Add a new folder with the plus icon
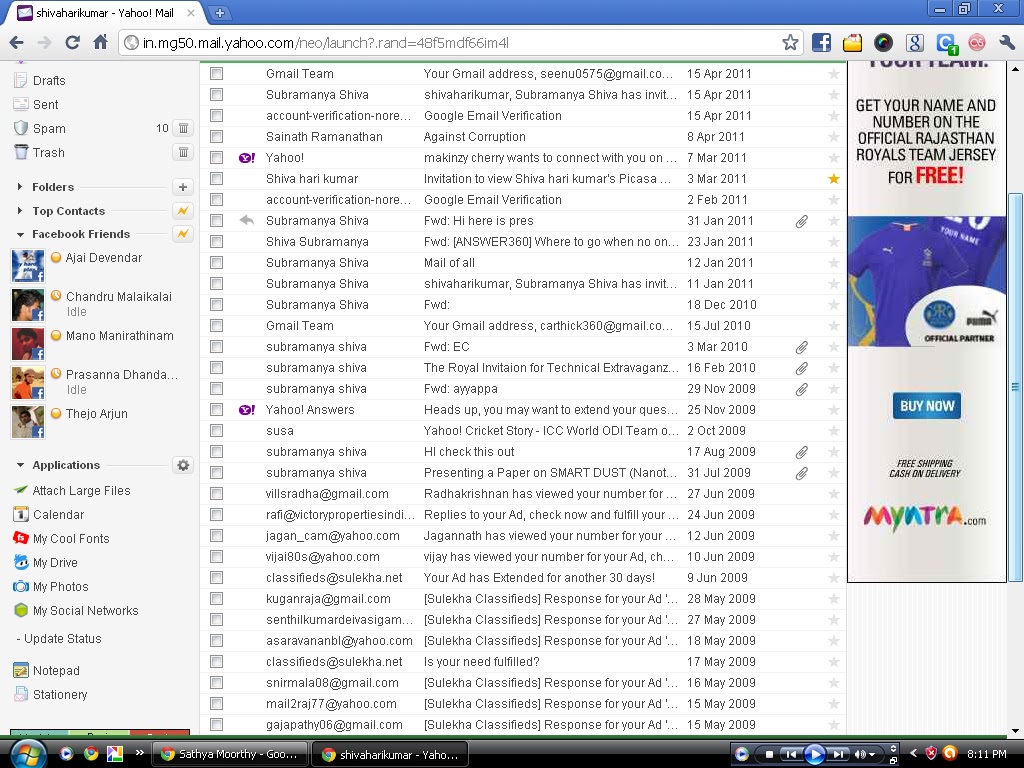The height and width of the screenshot is (768, 1024). 183,187
